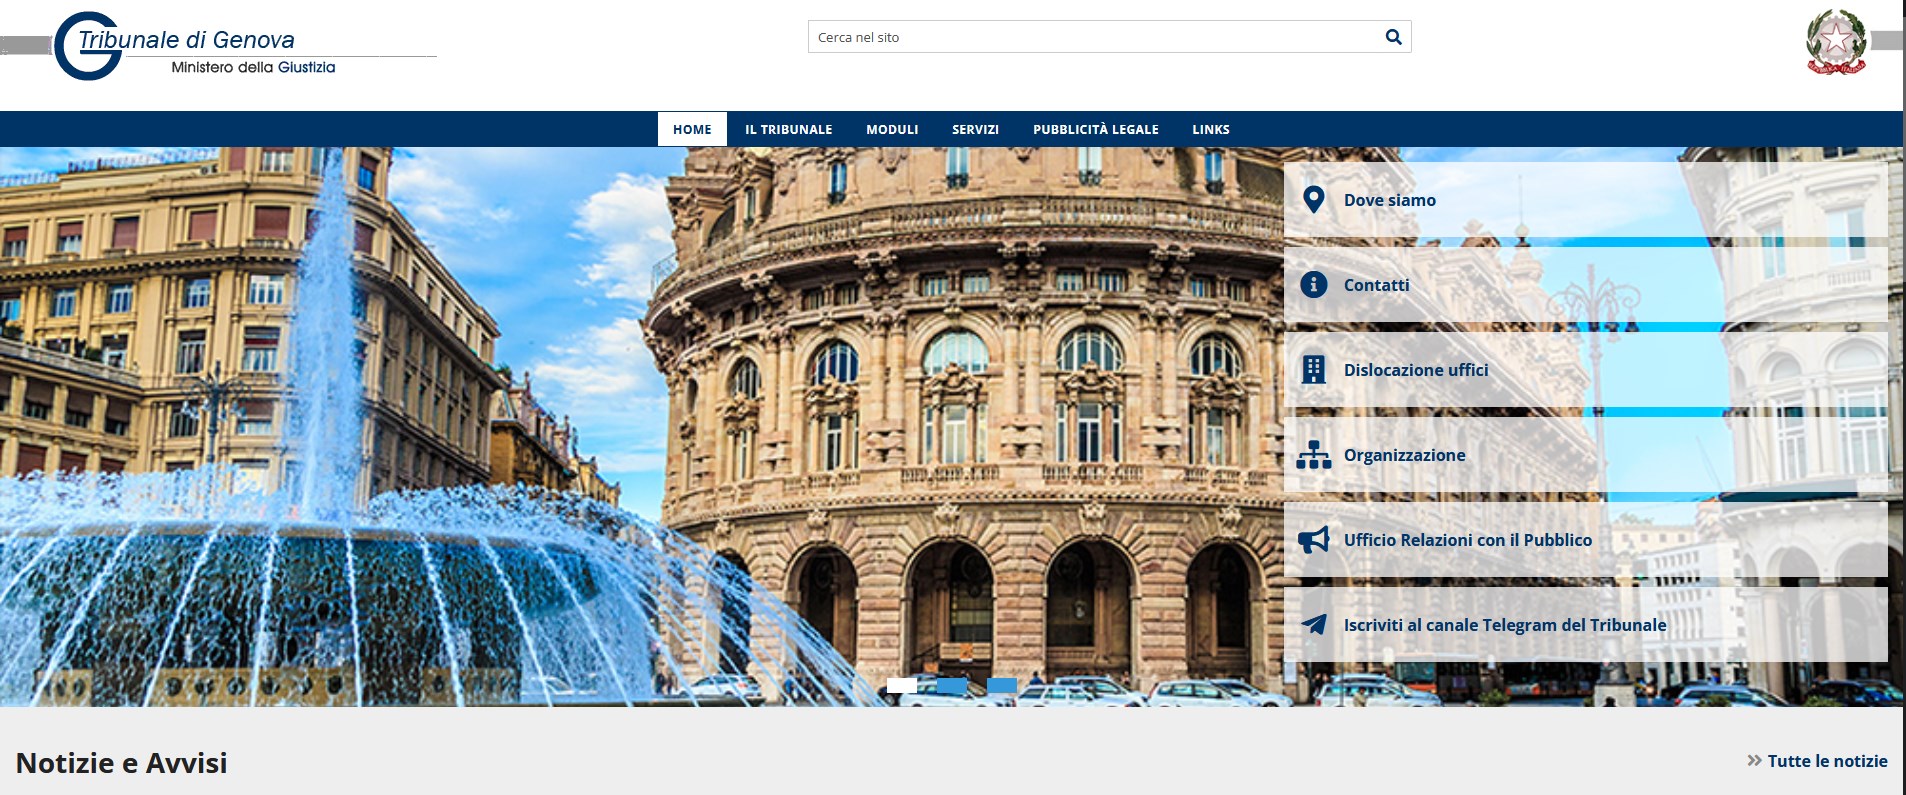
Task: Focus the Cerca nel sito search field
Action: [1090, 37]
